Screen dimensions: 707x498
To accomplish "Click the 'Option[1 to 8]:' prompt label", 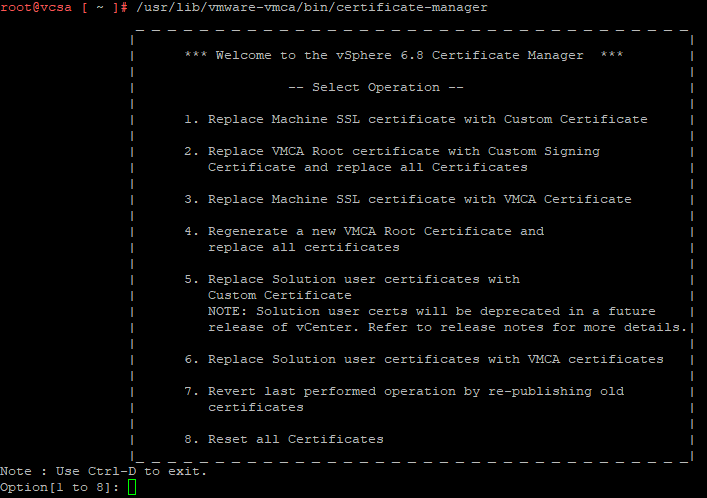I will click(x=60, y=488).
